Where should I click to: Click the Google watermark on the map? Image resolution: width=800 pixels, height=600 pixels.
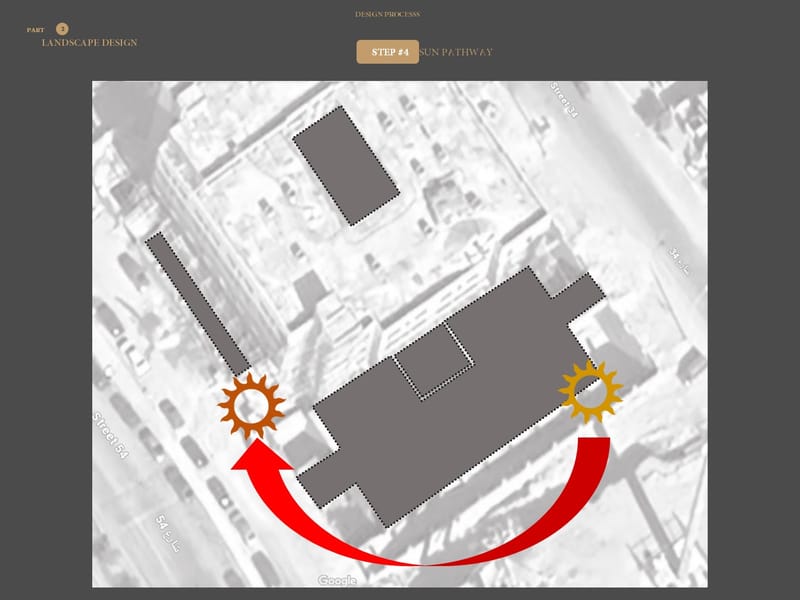[x=337, y=580]
